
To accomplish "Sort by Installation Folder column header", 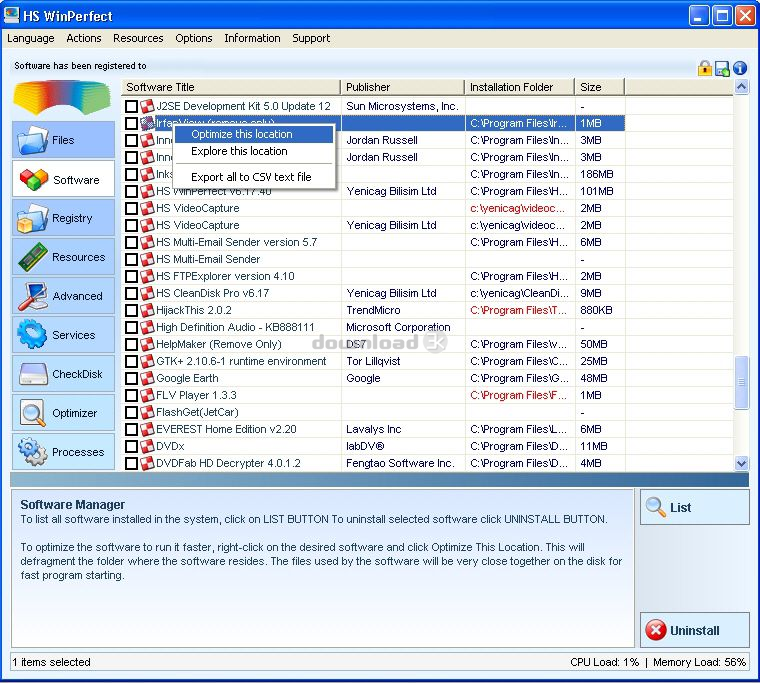I will click(520, 87).
